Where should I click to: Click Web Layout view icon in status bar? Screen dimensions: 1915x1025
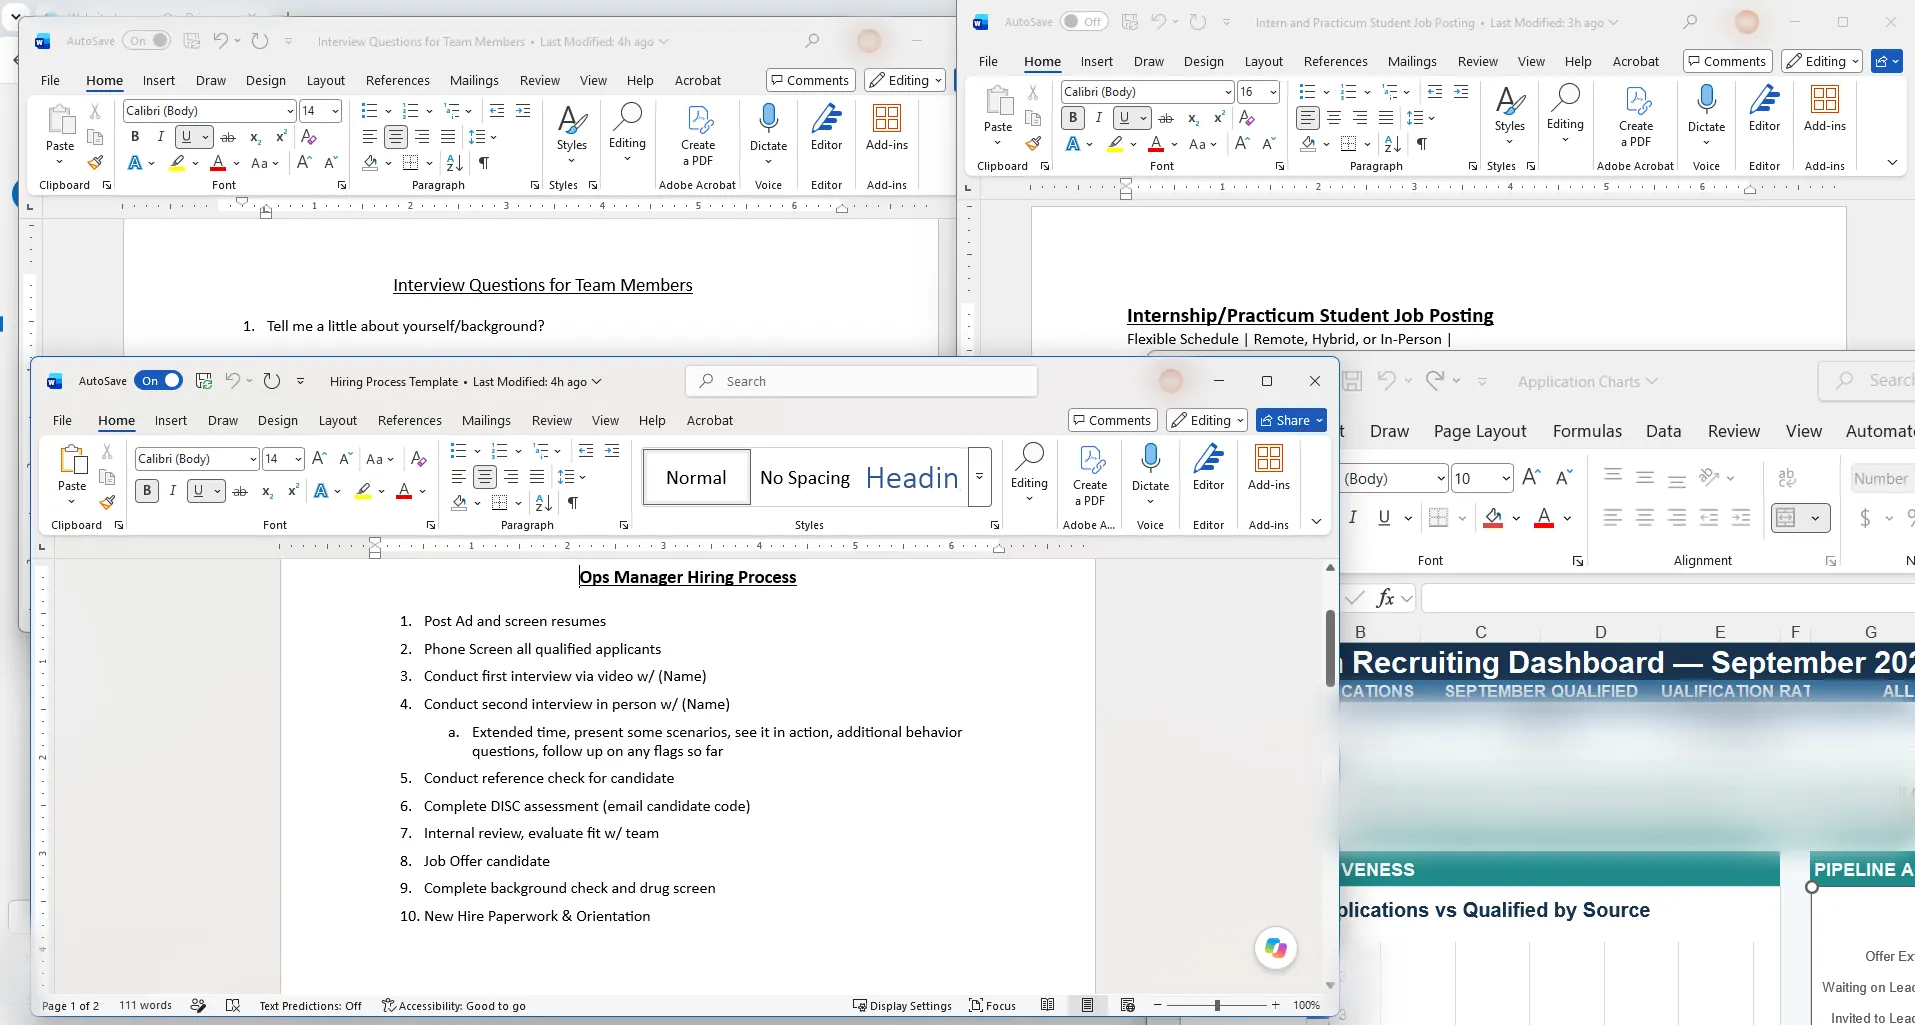coord(1127,1005)
